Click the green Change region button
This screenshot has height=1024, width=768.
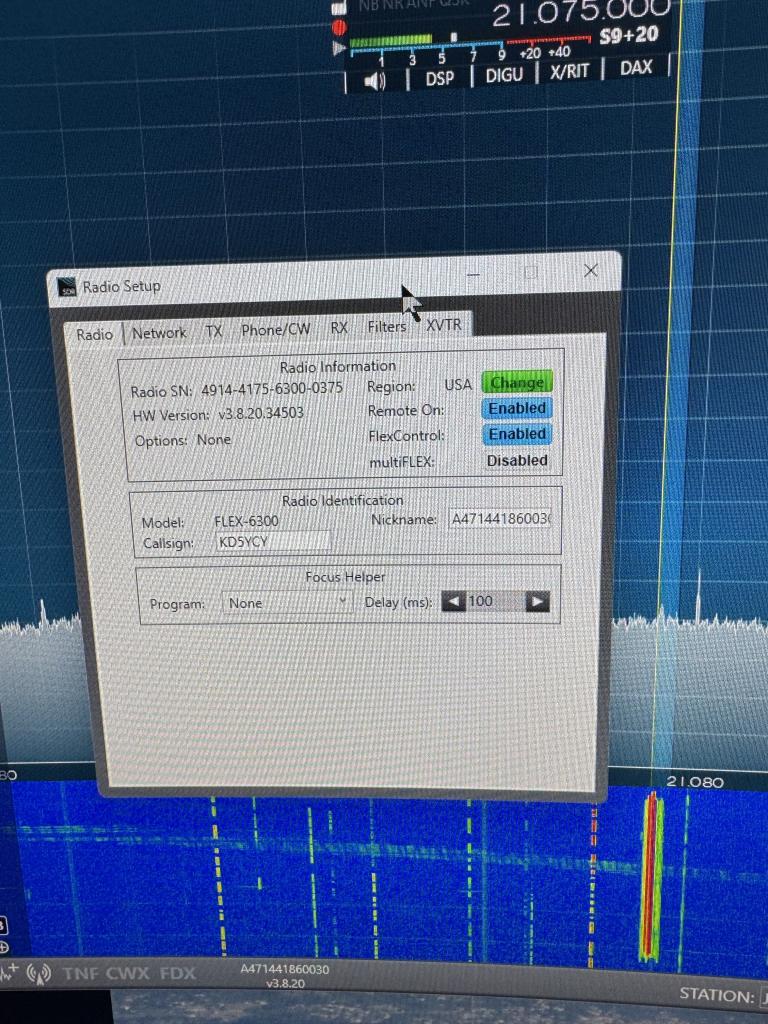pos(517,382)
